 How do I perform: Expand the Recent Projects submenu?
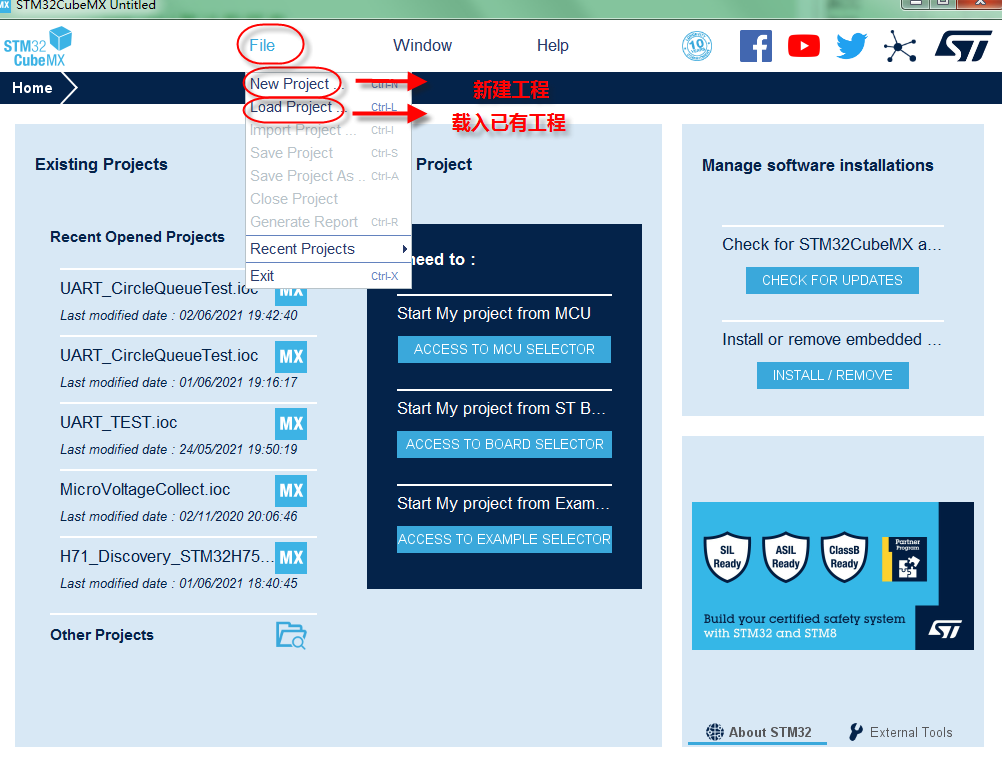tap(328, 249)
